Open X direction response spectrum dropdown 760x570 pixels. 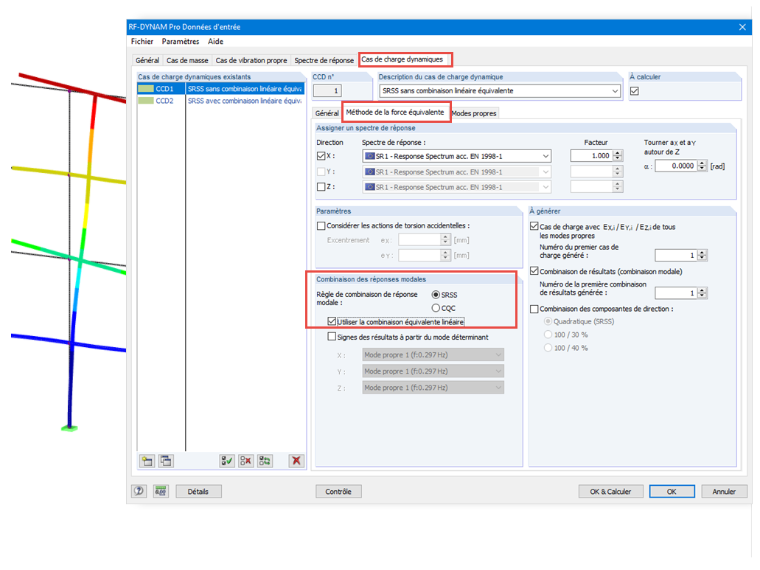(x=546, y=156)
